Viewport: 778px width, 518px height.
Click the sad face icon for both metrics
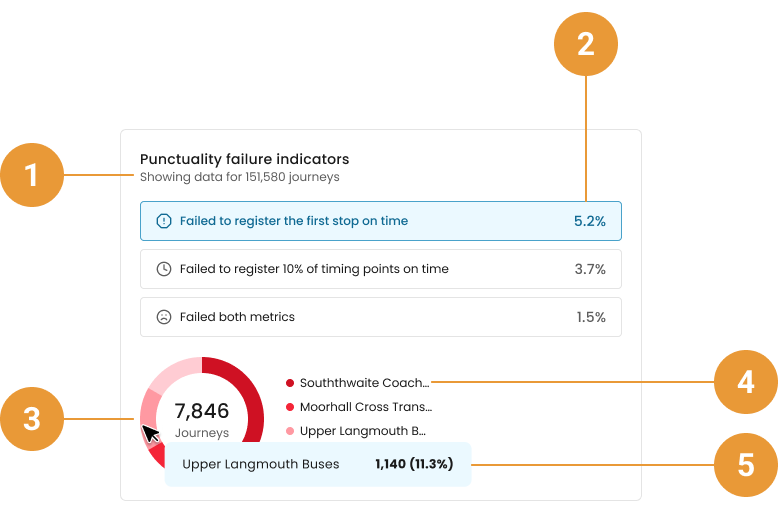point(164,317)
